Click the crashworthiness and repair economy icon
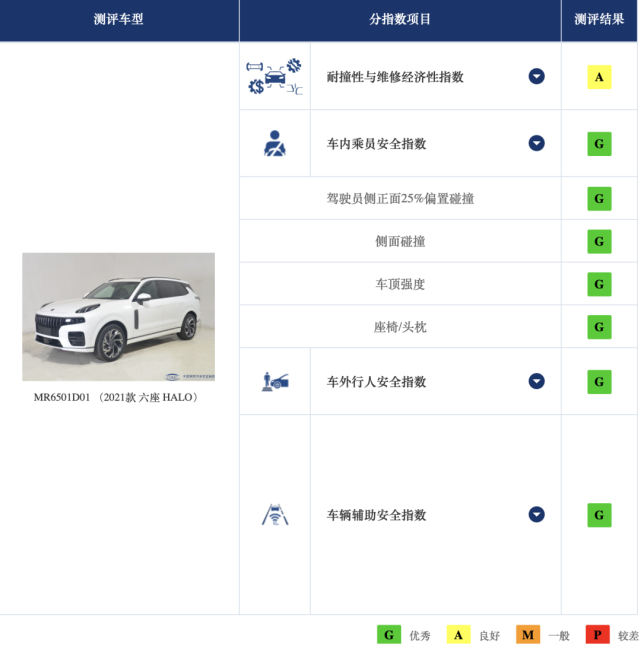 (x=274, y=76)
